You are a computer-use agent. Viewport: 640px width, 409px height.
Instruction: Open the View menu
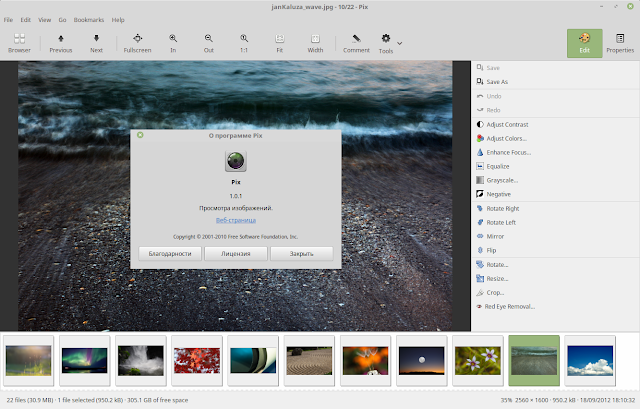[x=44, y=20]
